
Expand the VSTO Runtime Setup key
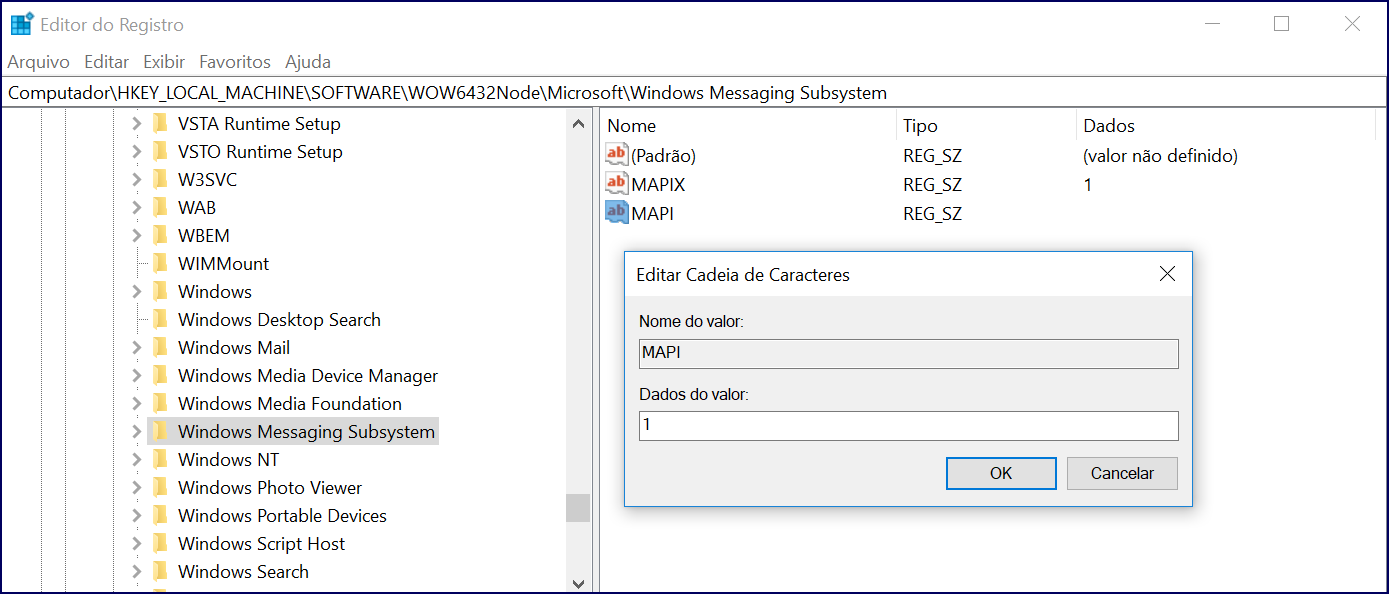click(137, 152)
